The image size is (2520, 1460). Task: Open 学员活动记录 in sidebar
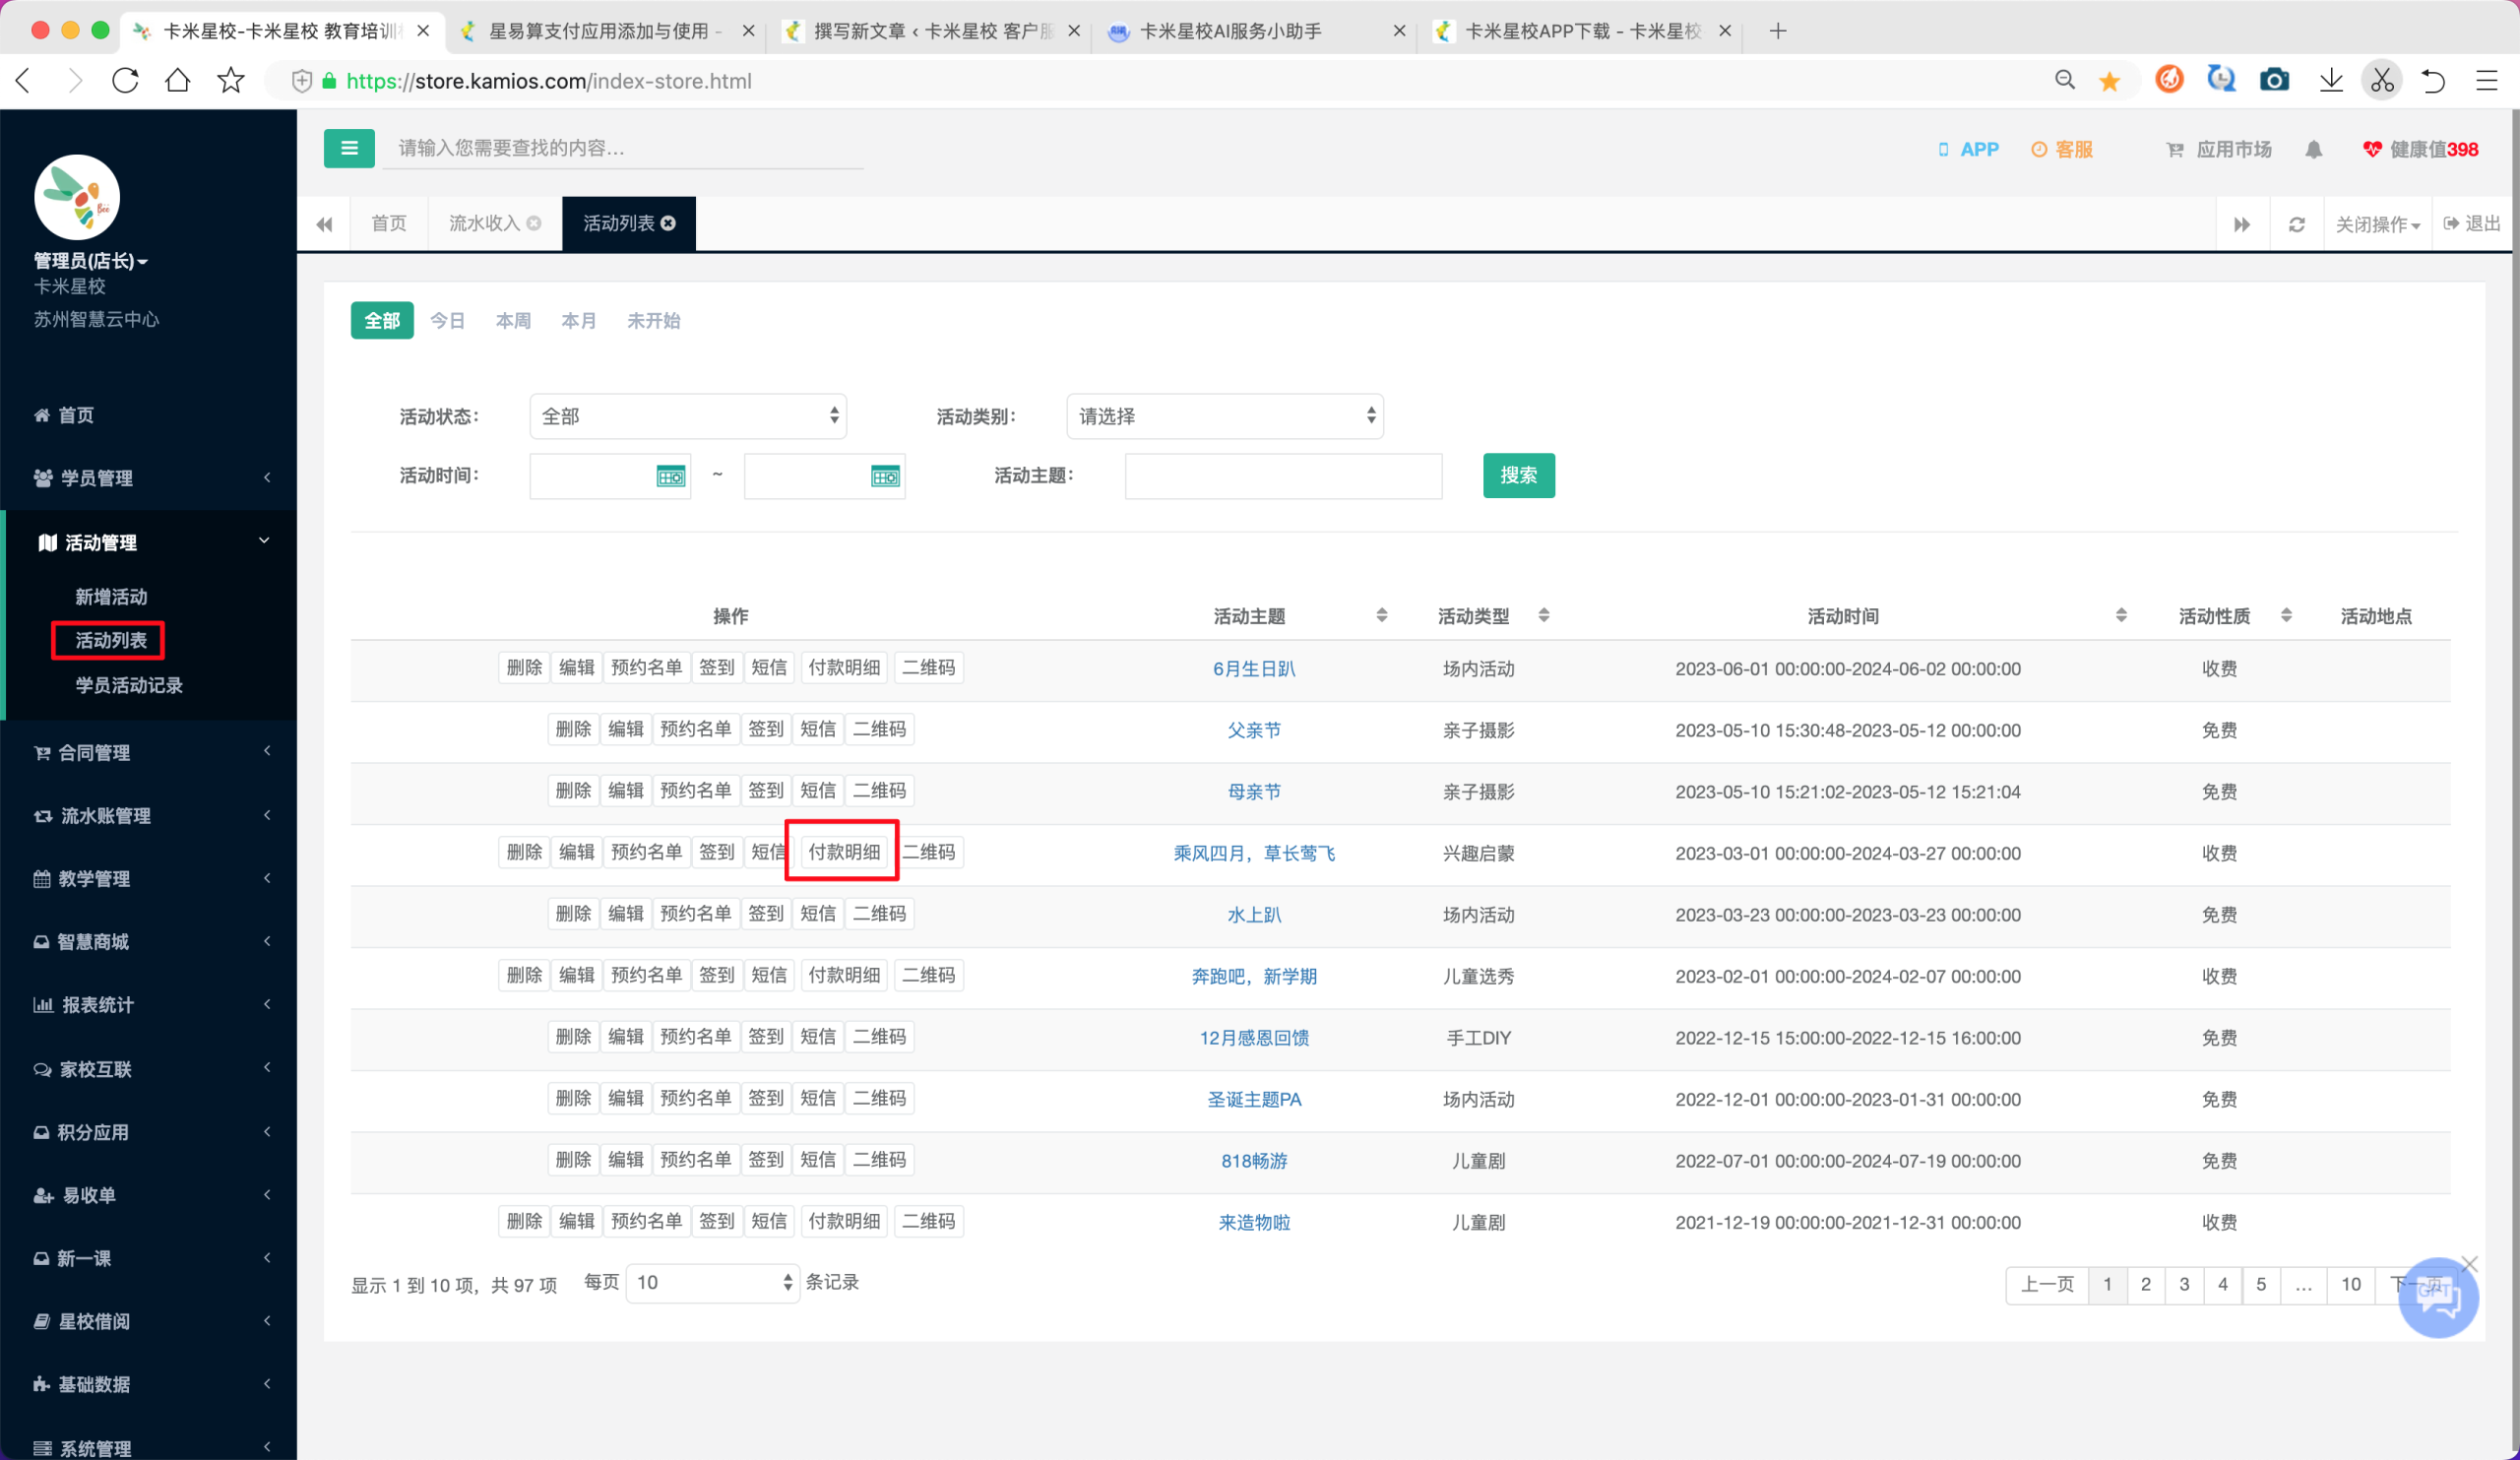(129, 685)
